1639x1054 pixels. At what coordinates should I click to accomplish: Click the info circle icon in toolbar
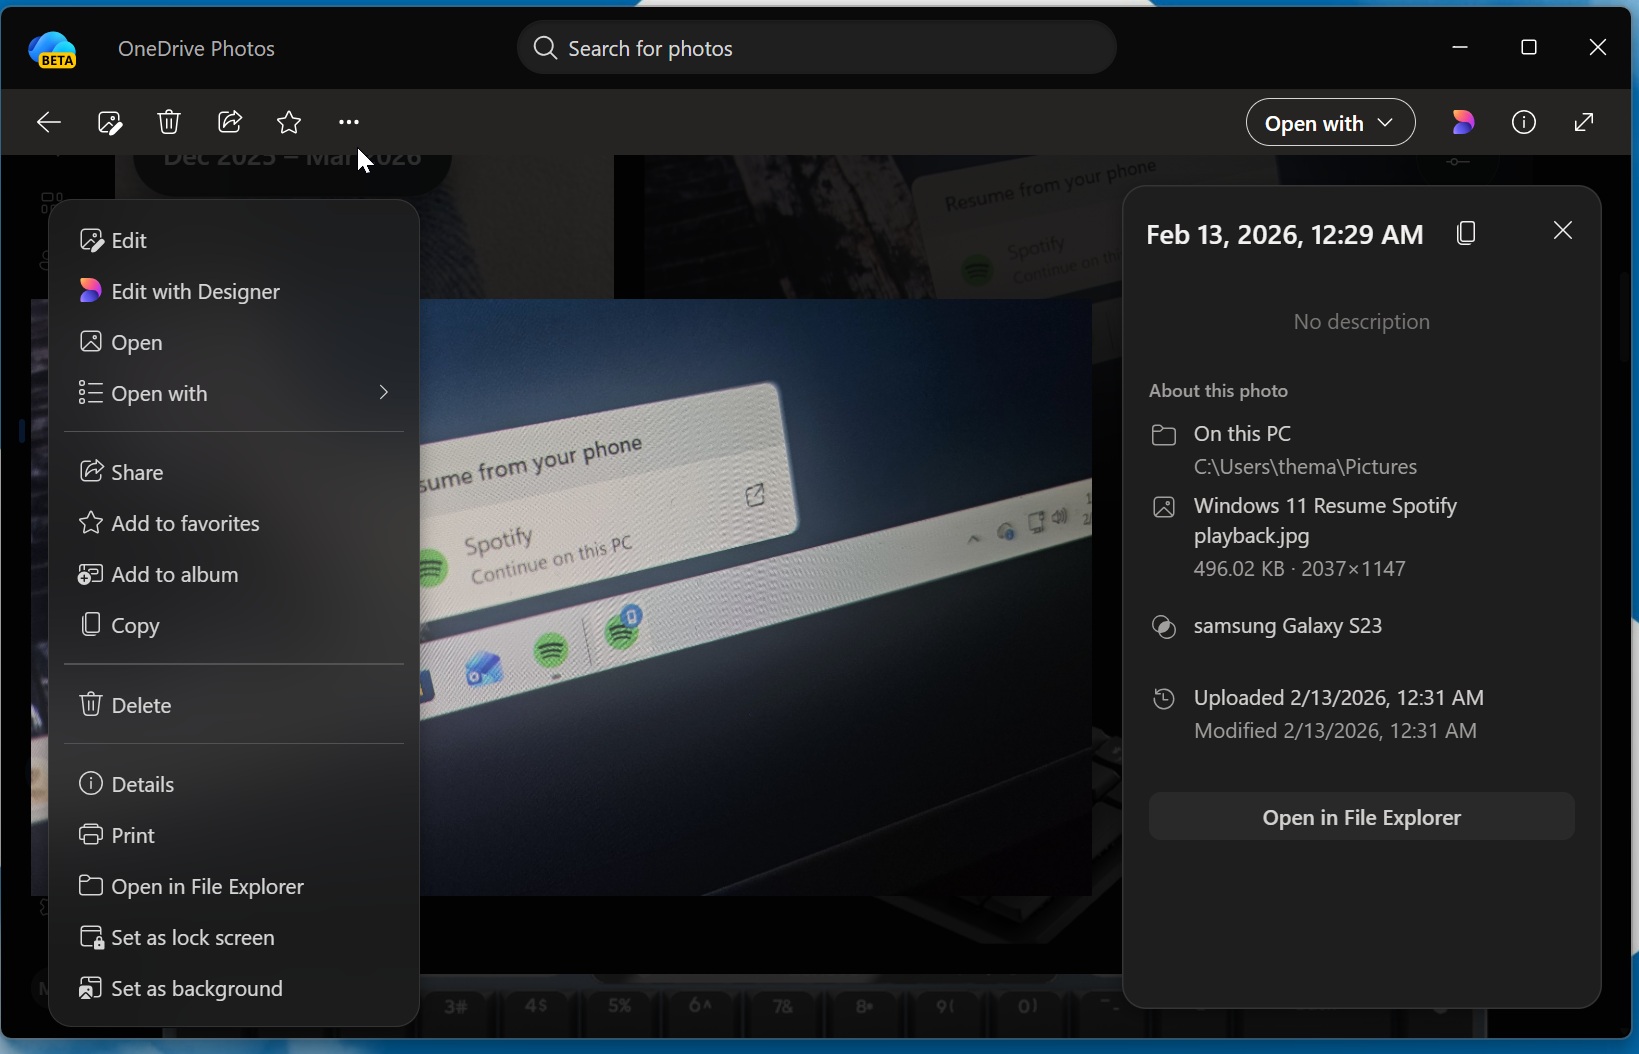tap(1524, 122)
